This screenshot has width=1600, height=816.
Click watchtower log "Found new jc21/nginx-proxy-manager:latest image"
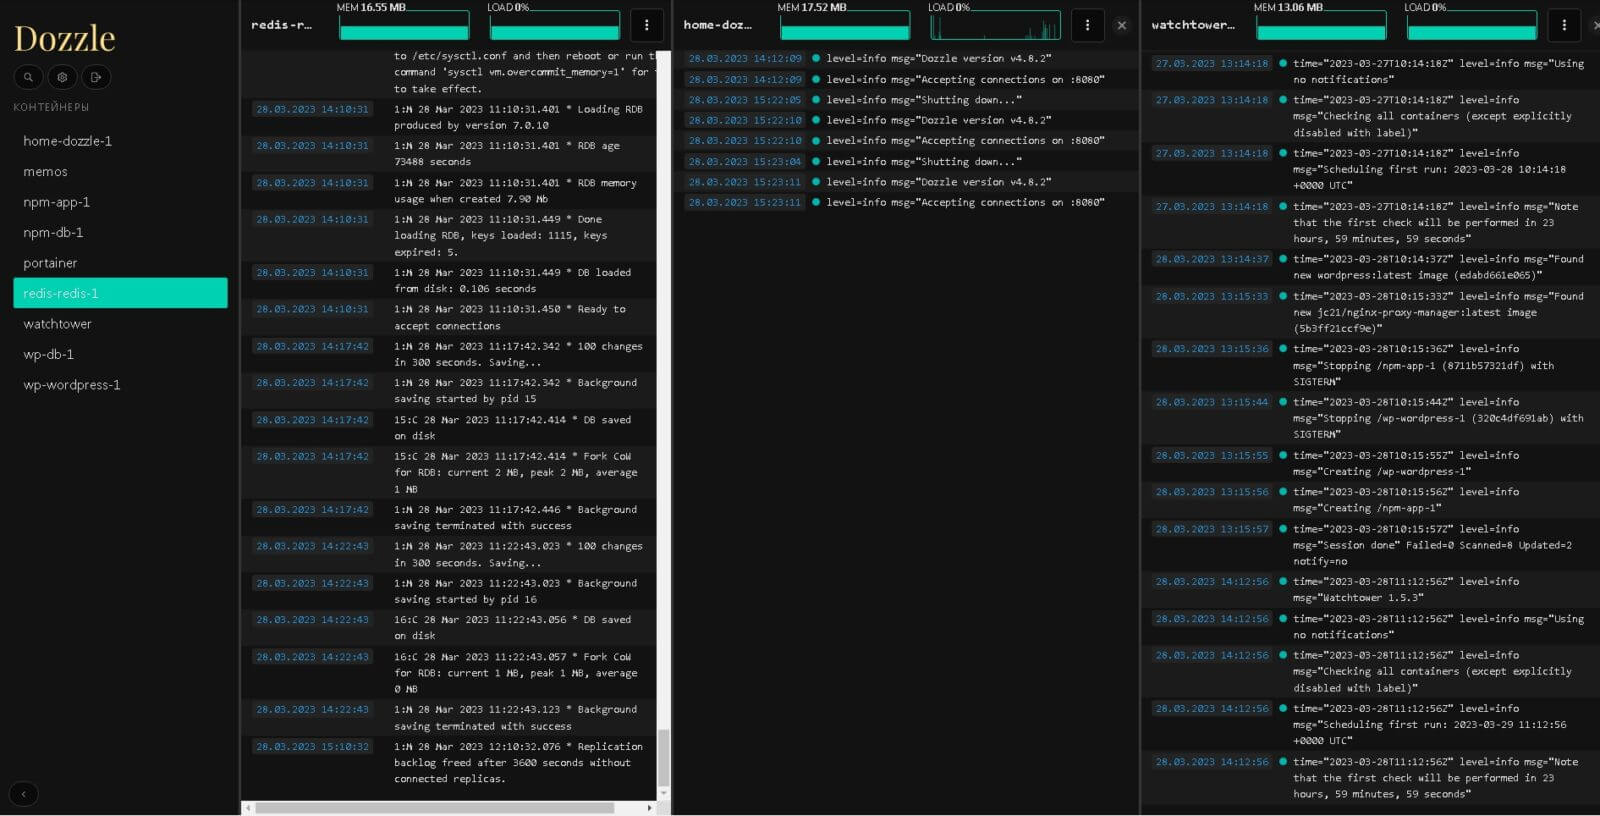coord(1438,313)
